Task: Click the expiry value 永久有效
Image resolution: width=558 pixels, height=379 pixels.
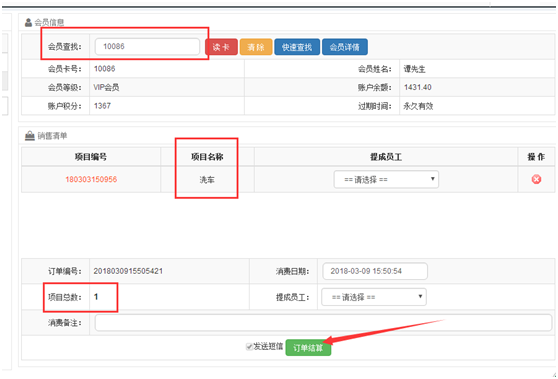Action: pyautogui.click(x=418, y=106)
